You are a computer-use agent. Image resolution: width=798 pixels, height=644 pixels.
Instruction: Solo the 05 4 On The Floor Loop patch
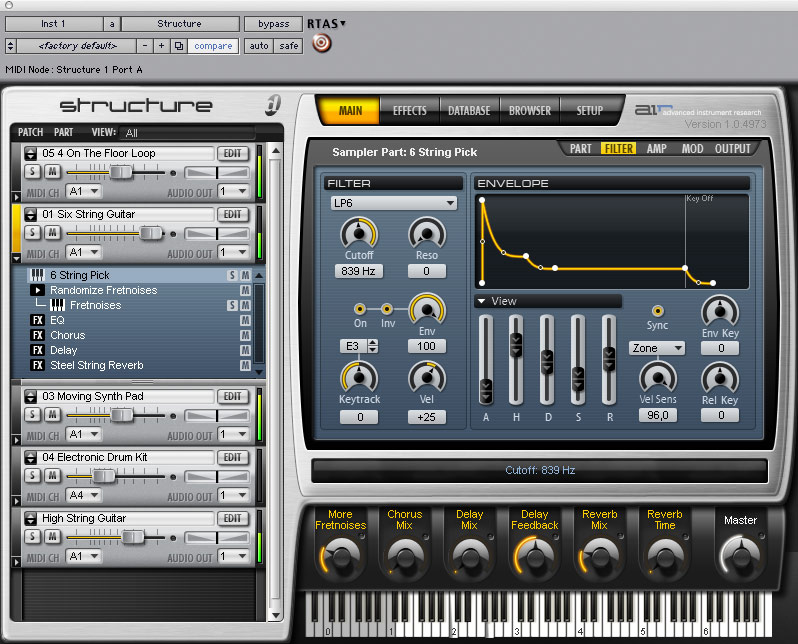pos(33,171)
